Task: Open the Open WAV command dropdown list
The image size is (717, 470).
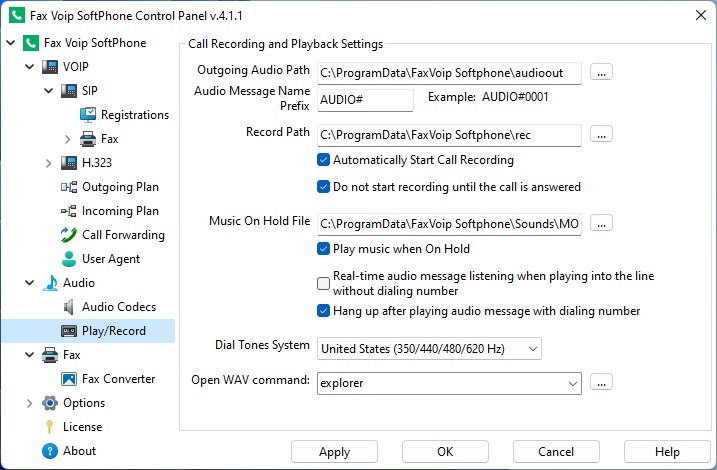Action: (x=572, y=382)
